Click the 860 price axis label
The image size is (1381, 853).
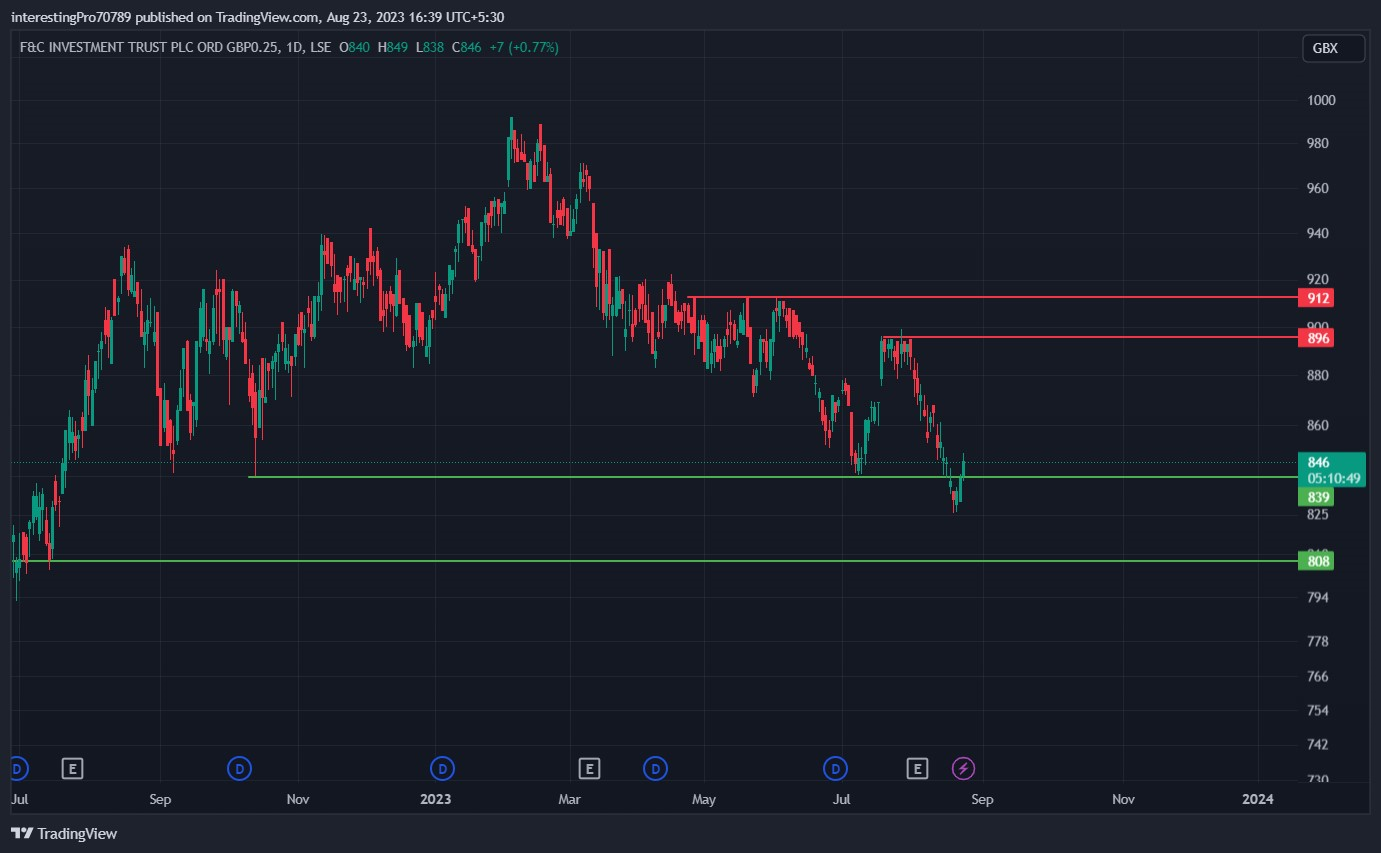tap(1318, 425)
